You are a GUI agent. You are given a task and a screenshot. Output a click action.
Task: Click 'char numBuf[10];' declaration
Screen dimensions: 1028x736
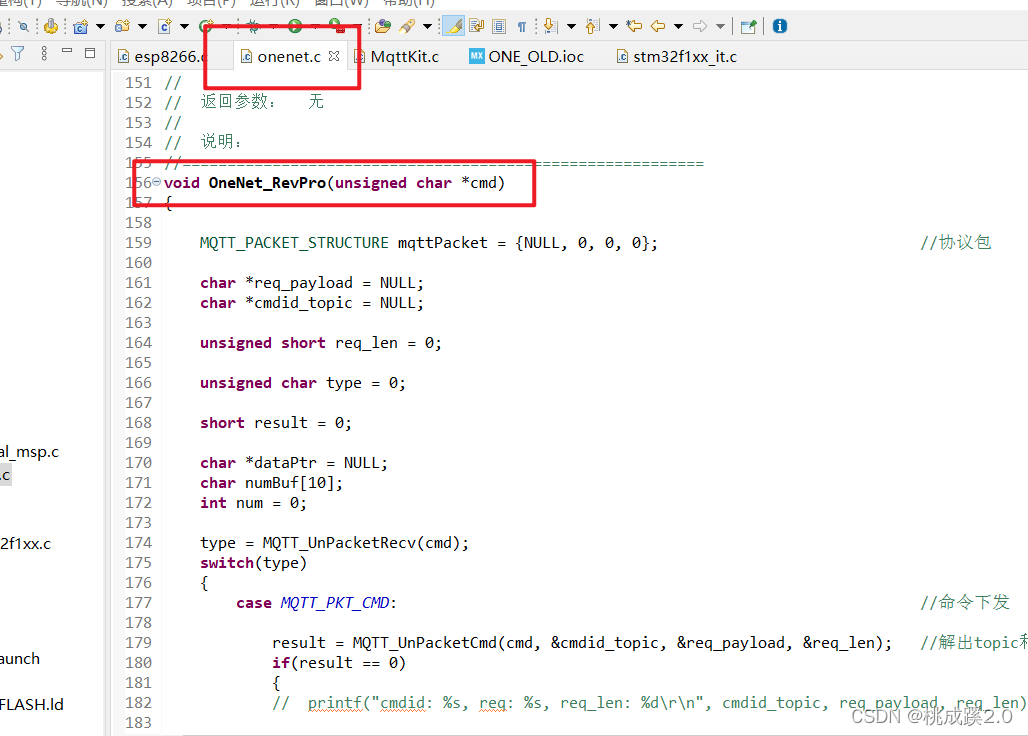click(x=271, y=483)
